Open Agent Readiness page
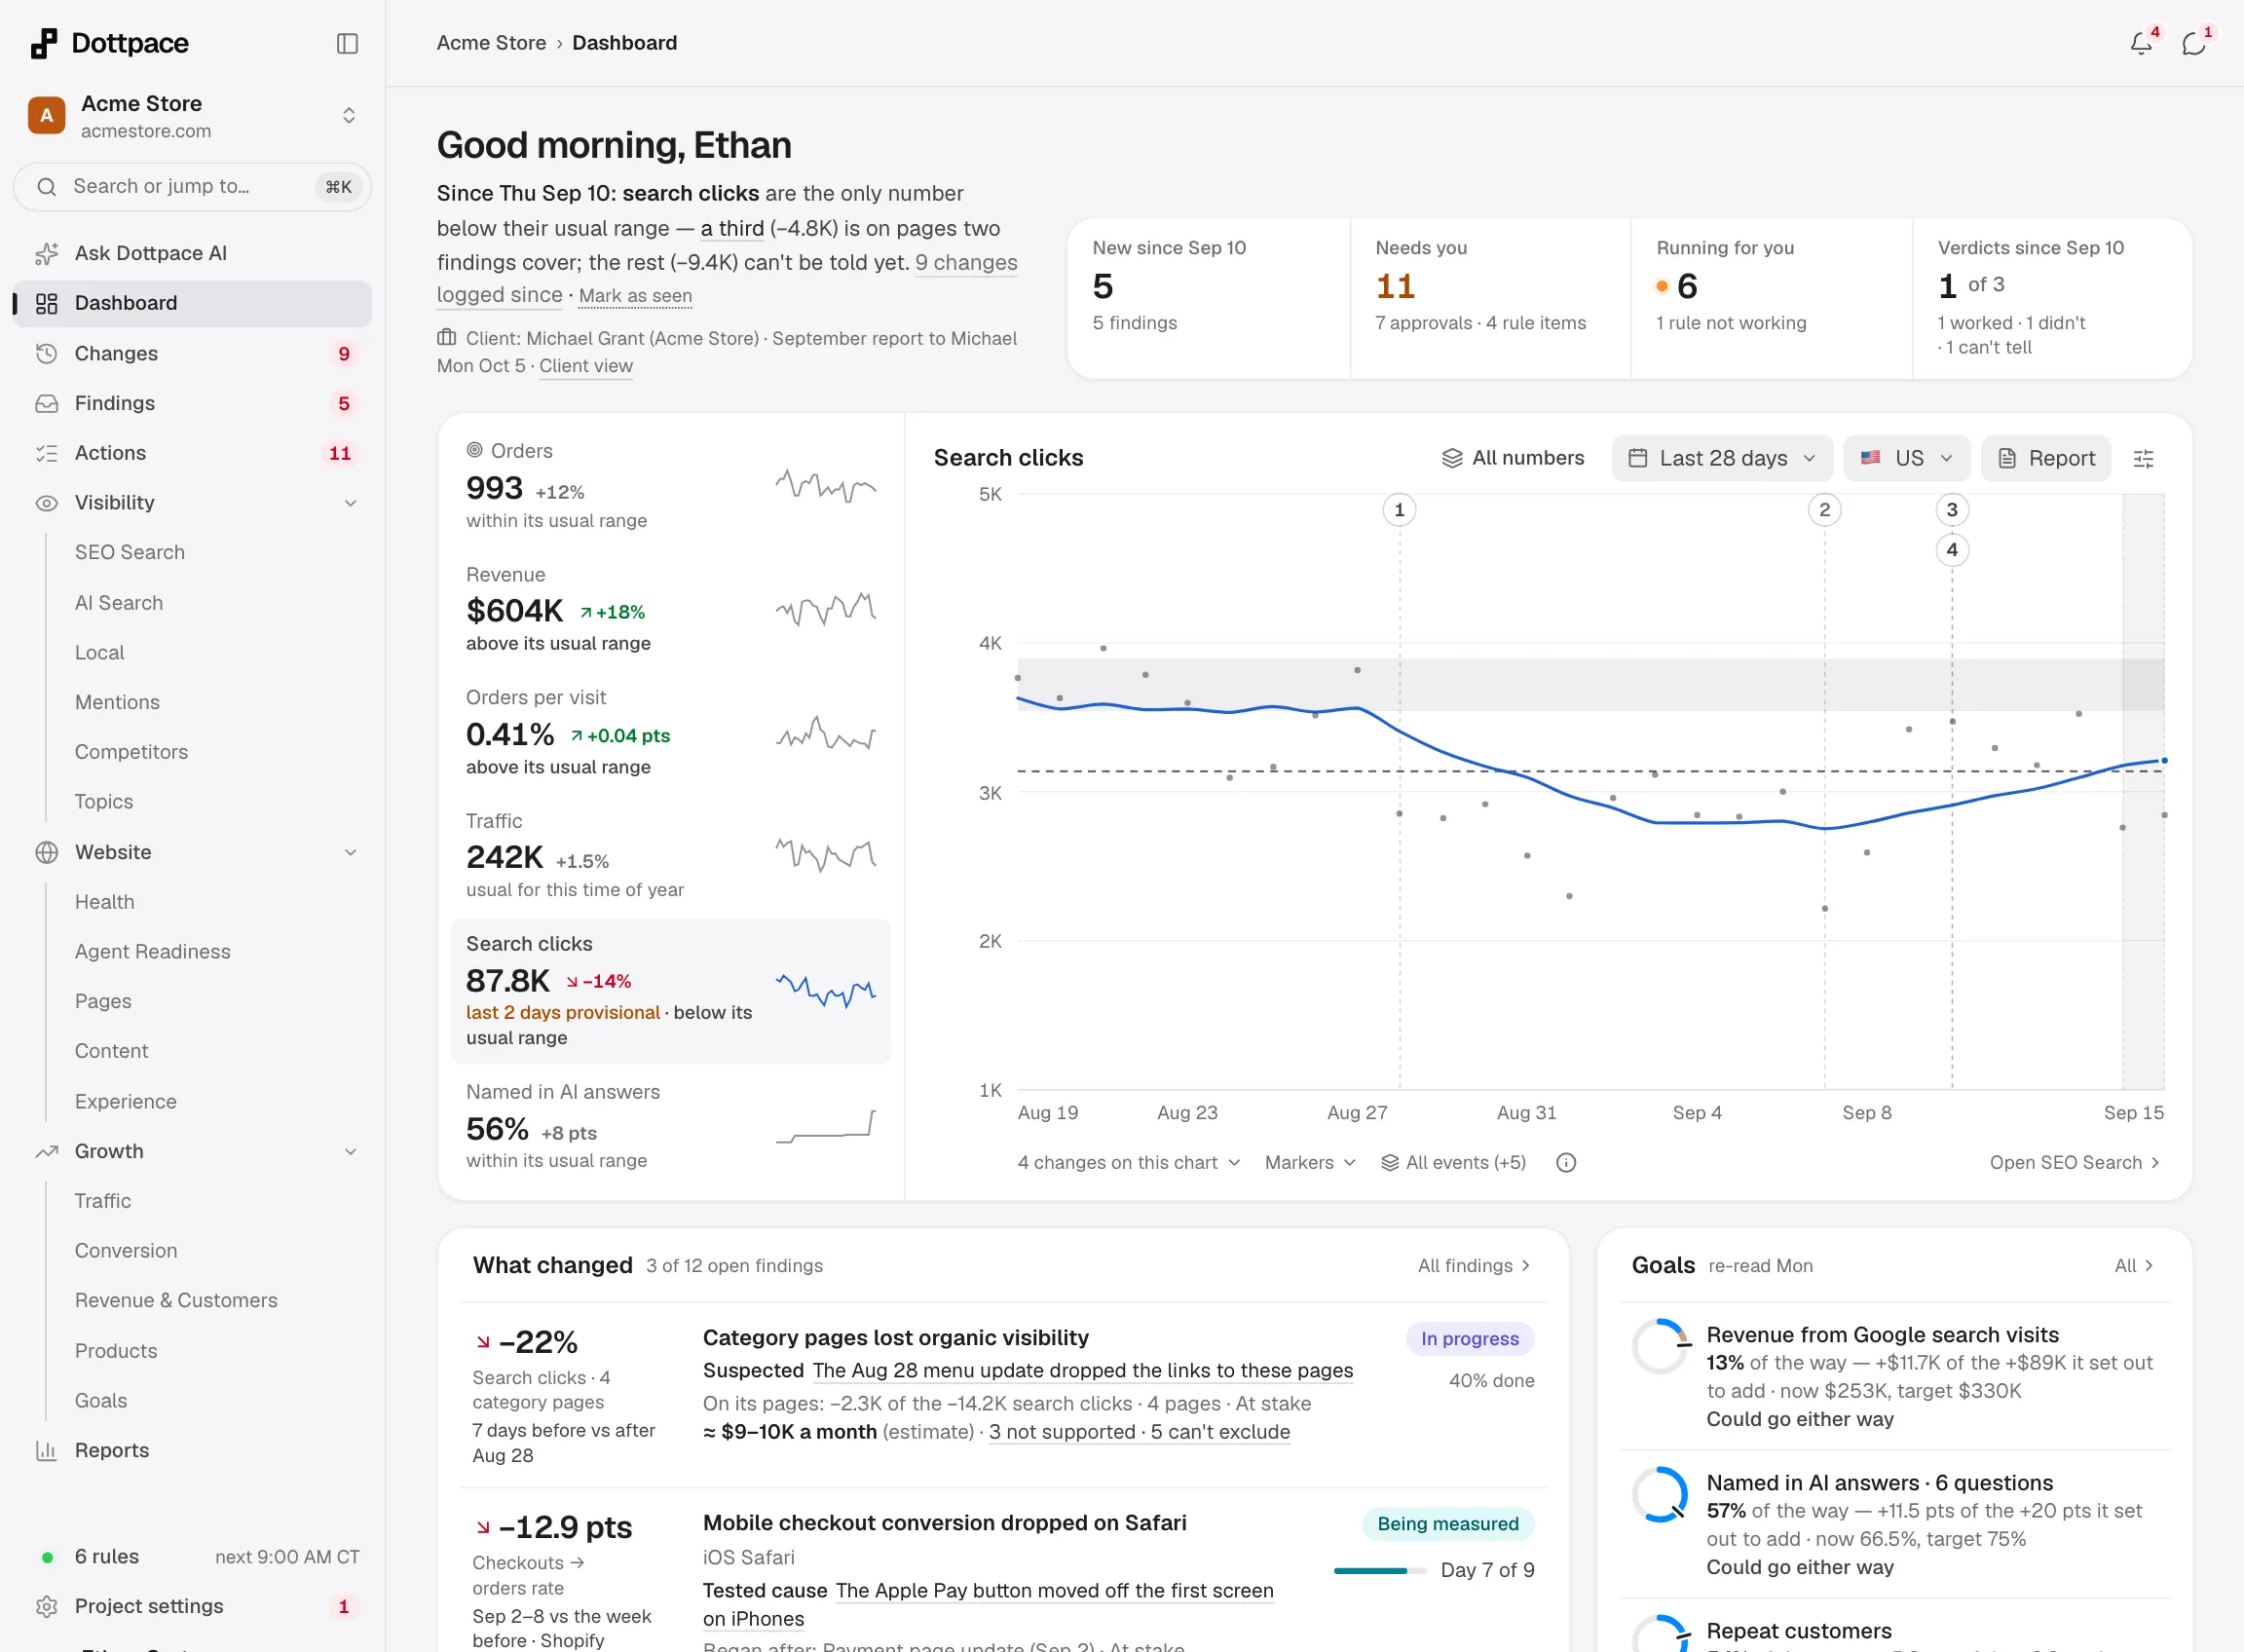The height and width of the screenshot is (1652, 2244). (x=152, y=951)
